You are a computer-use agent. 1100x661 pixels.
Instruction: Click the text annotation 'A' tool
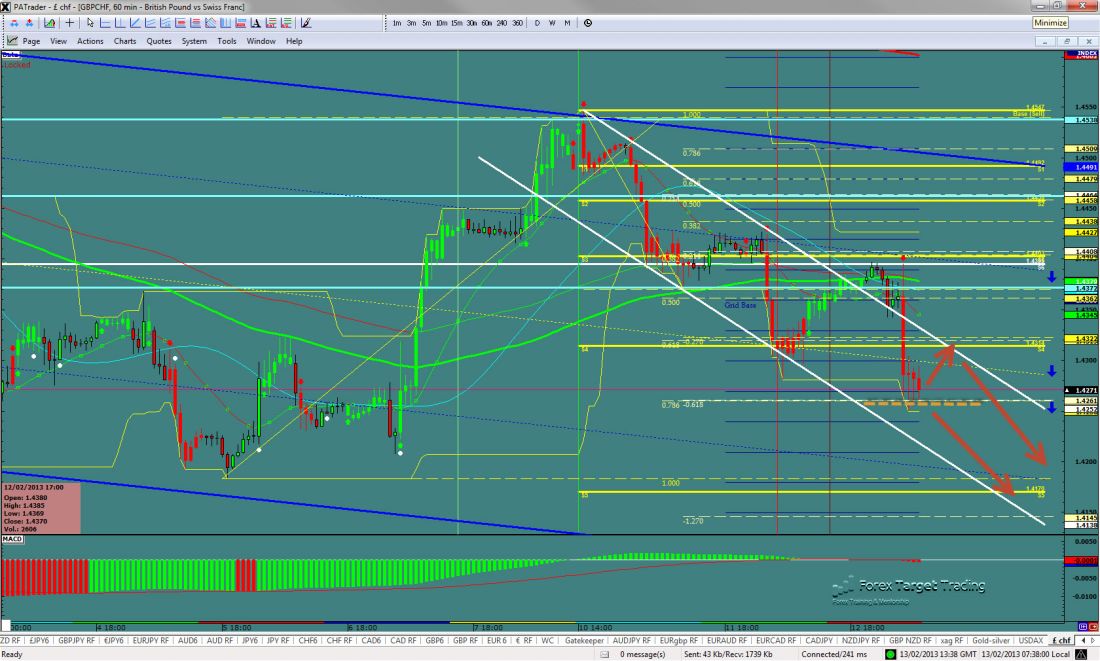point(256,23)
